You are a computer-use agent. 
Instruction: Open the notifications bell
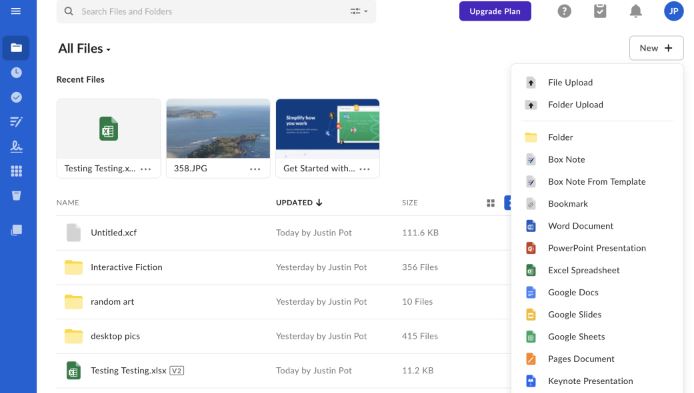coord(636,11)
